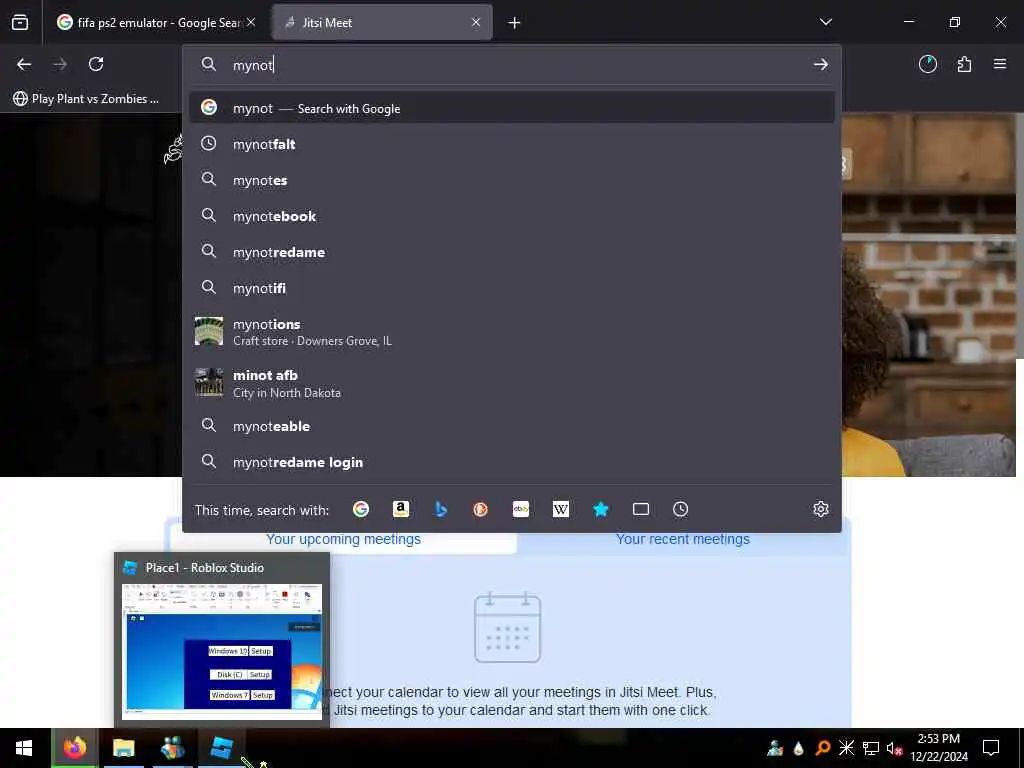The height and width of the screenshot is (768, 1024).
Task: Choose the mynotes suggestion
Action: tap(512, 180)
